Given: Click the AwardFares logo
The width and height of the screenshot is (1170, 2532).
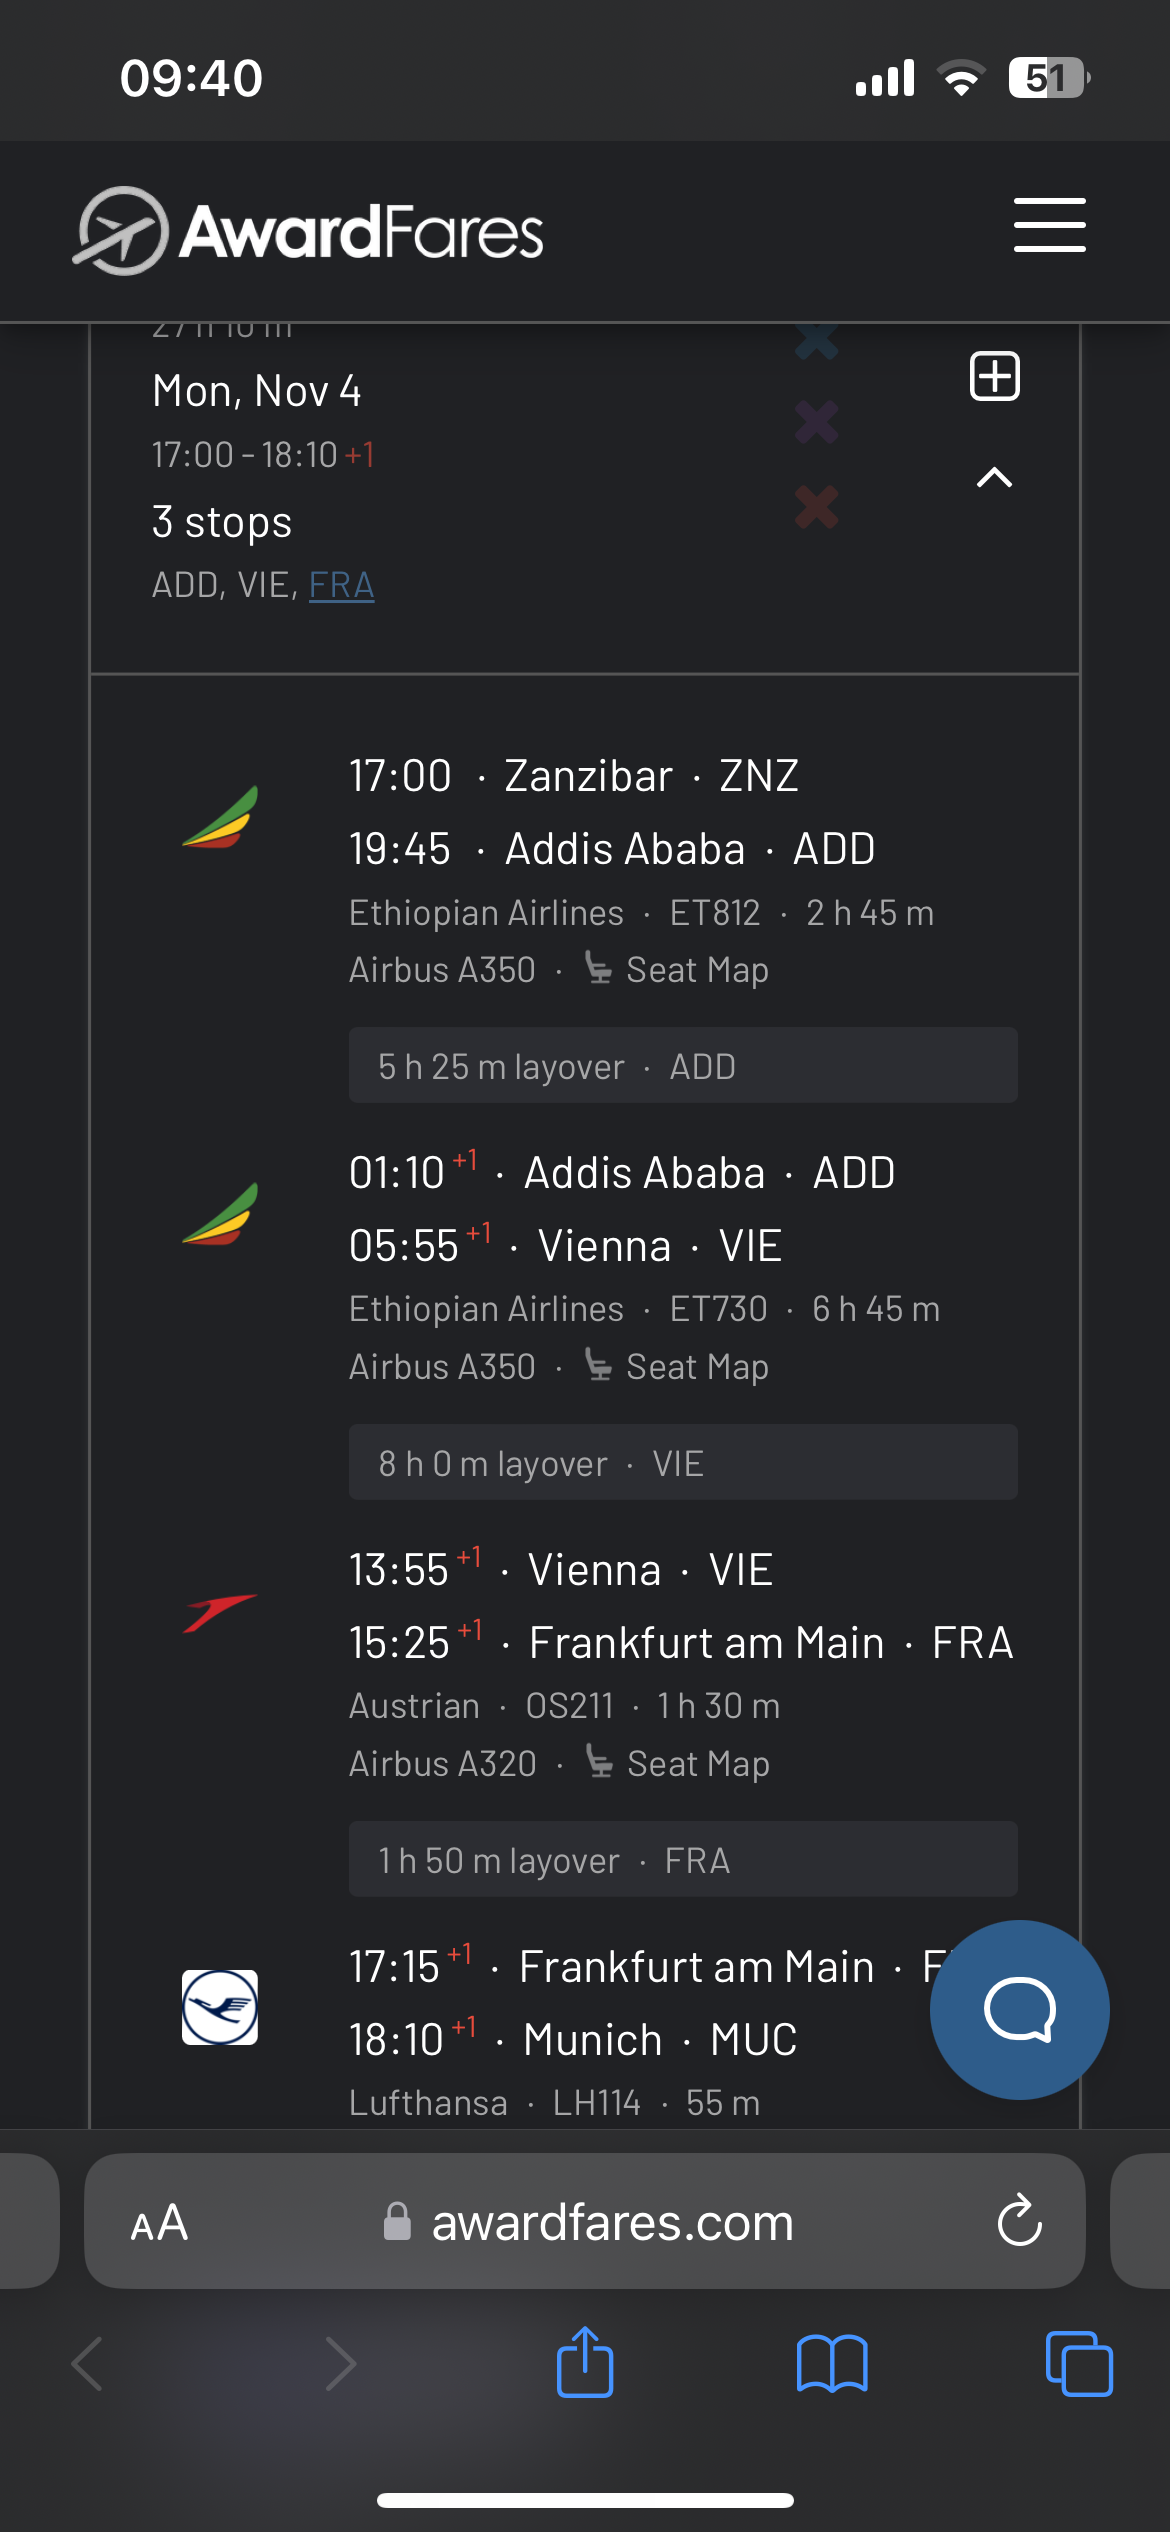Looking at the screenshot, I should click(310, 231).
